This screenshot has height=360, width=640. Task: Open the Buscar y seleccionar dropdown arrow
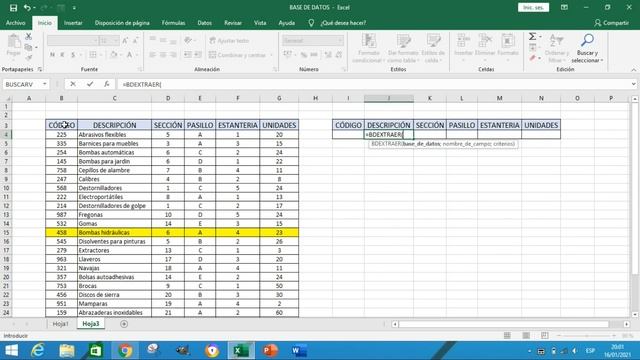[602, 60]
